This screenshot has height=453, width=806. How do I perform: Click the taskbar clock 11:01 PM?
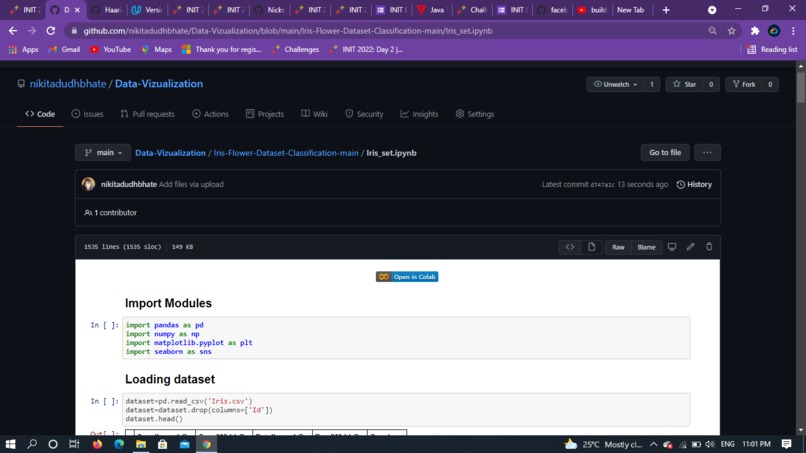757,444
